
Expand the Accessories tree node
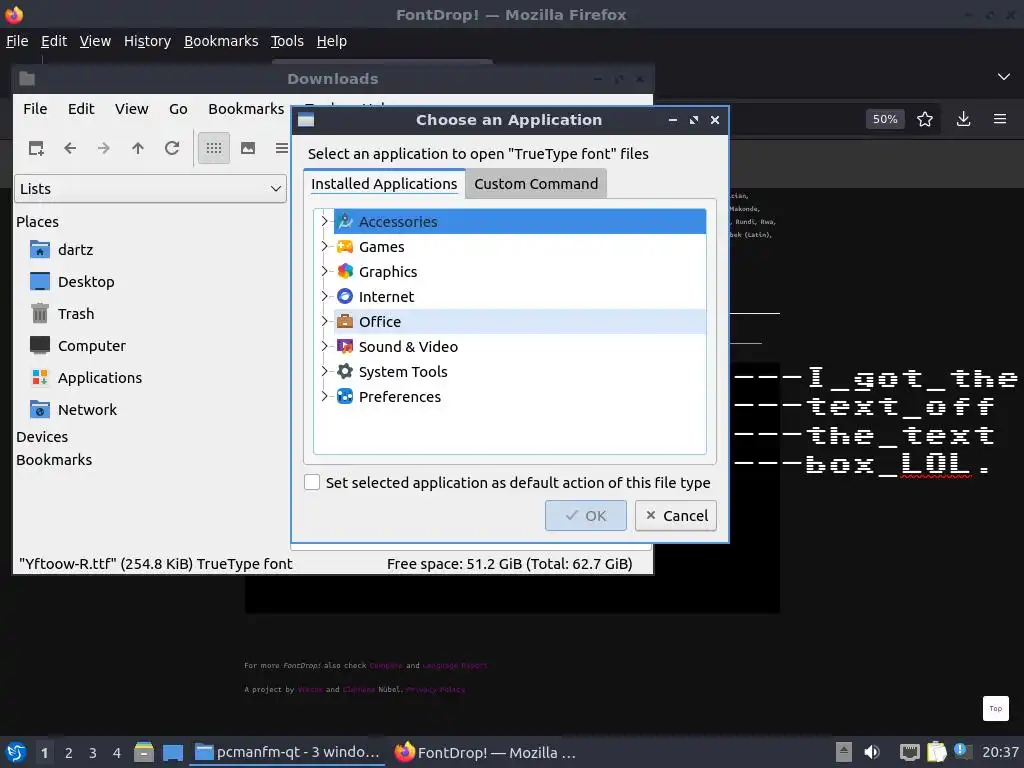[x=325, y=221]
